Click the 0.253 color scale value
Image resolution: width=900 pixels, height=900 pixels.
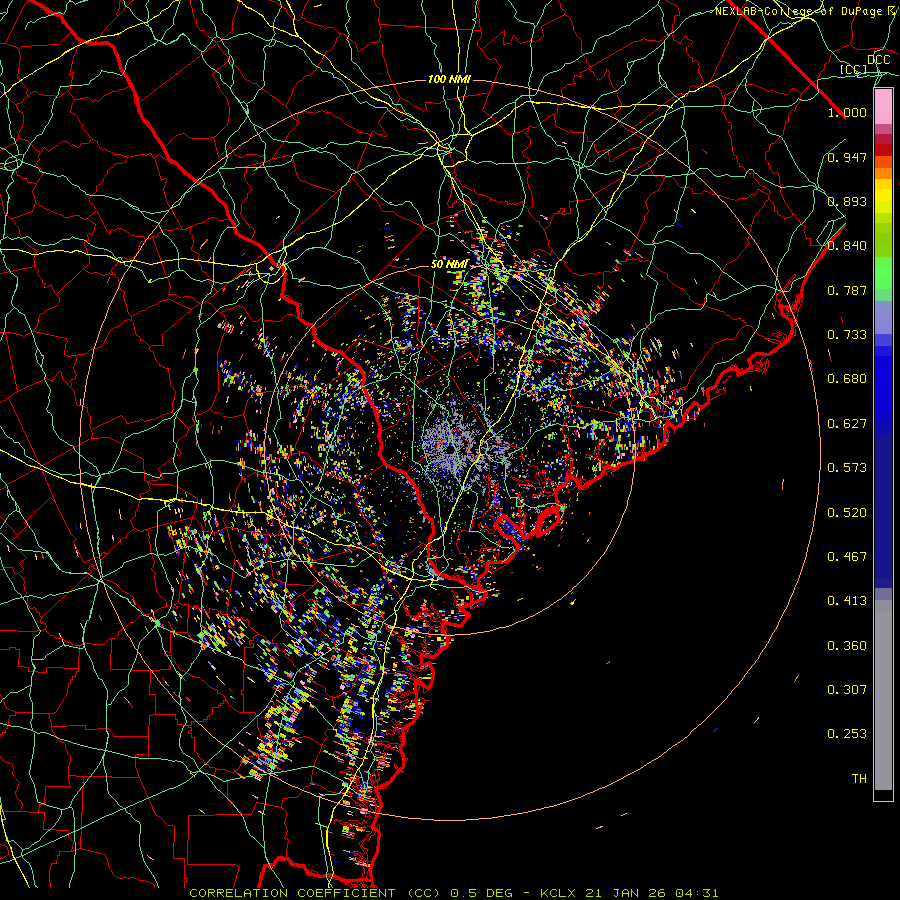click(x=847, y=734)
